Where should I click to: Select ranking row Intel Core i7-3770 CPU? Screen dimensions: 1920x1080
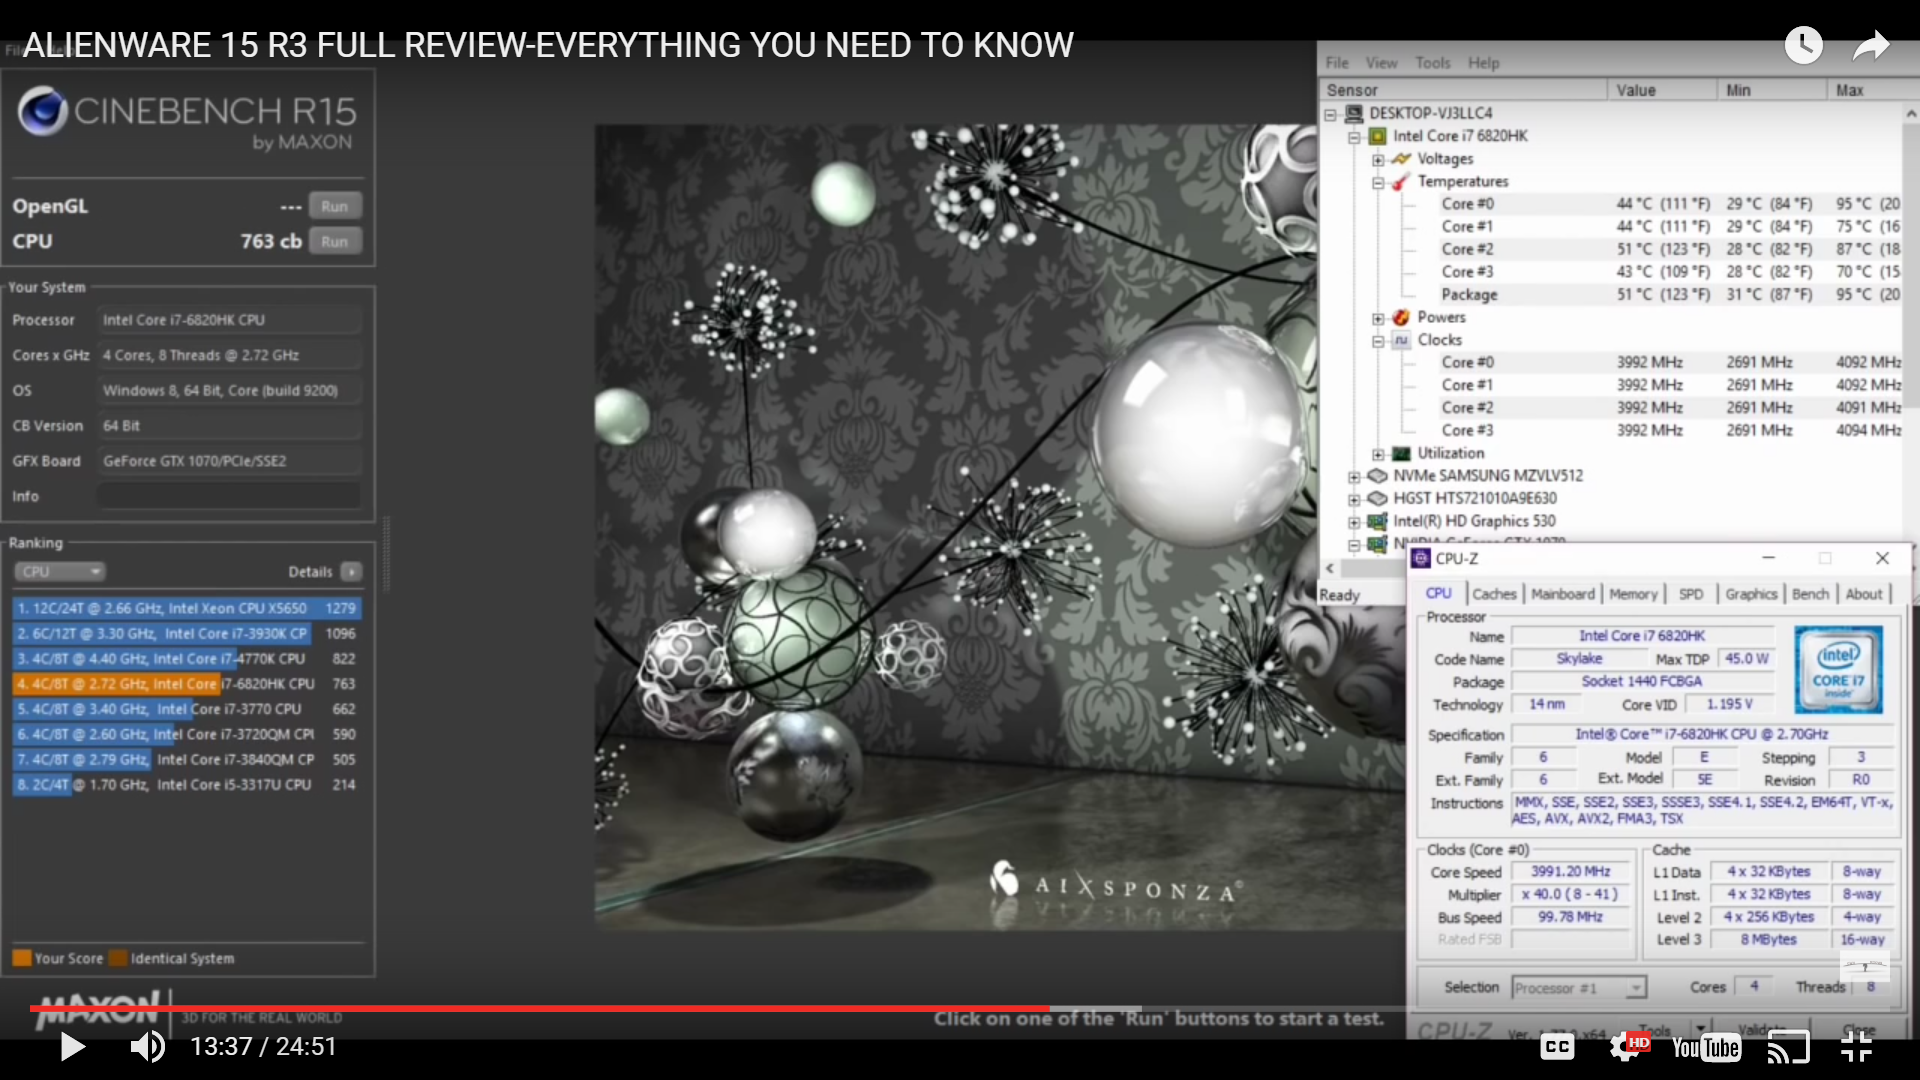[187, 709]
